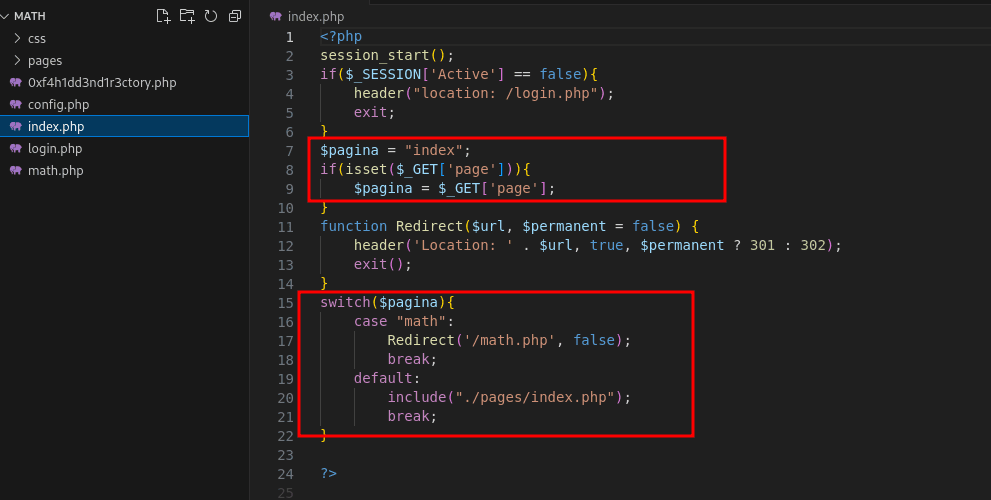Viewport: 991px width, 500px height.
Task: Click the 302 value on line 12
Action: 813,245
